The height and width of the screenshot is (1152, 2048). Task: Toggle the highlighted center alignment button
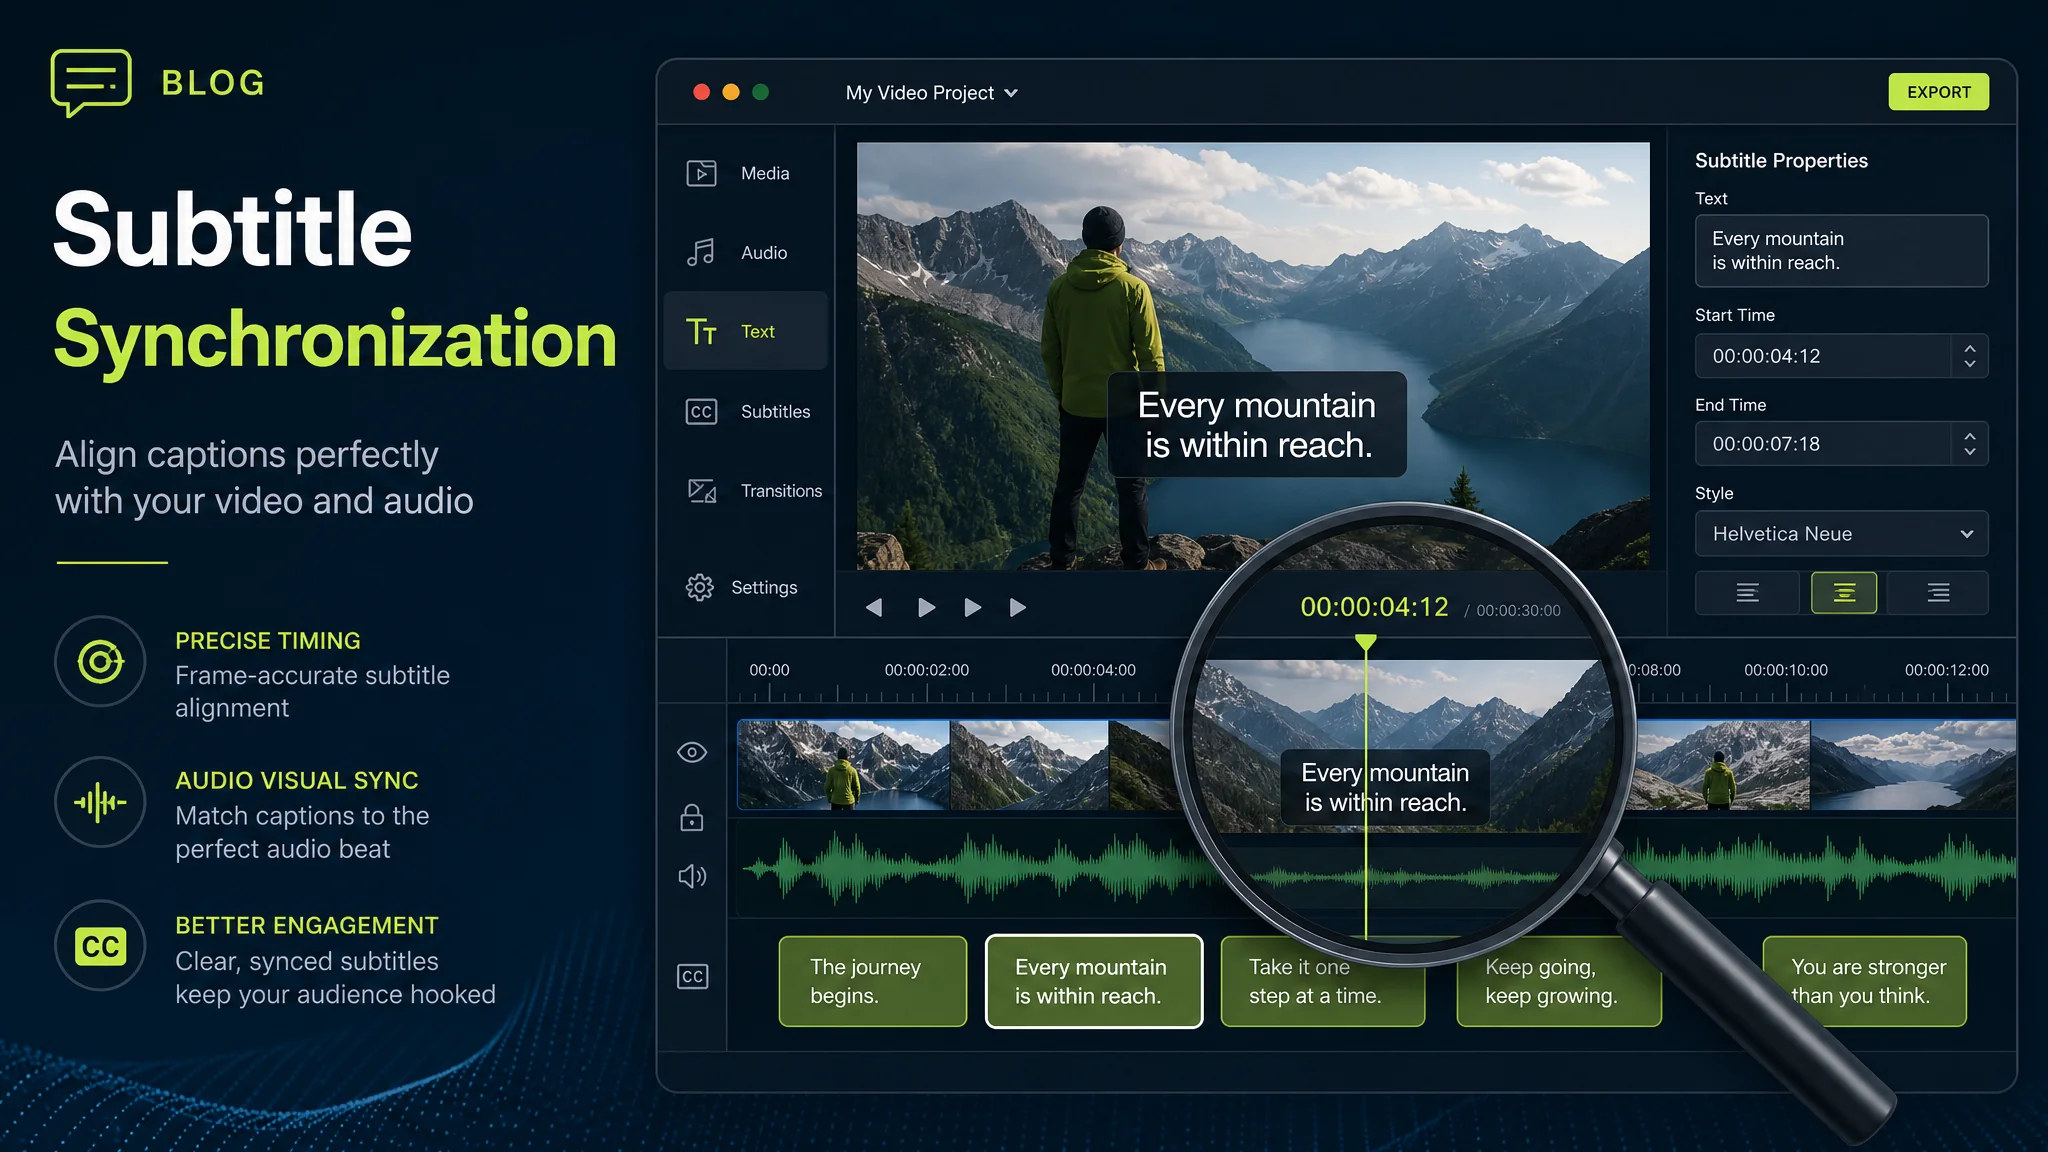pos(1844,593)
